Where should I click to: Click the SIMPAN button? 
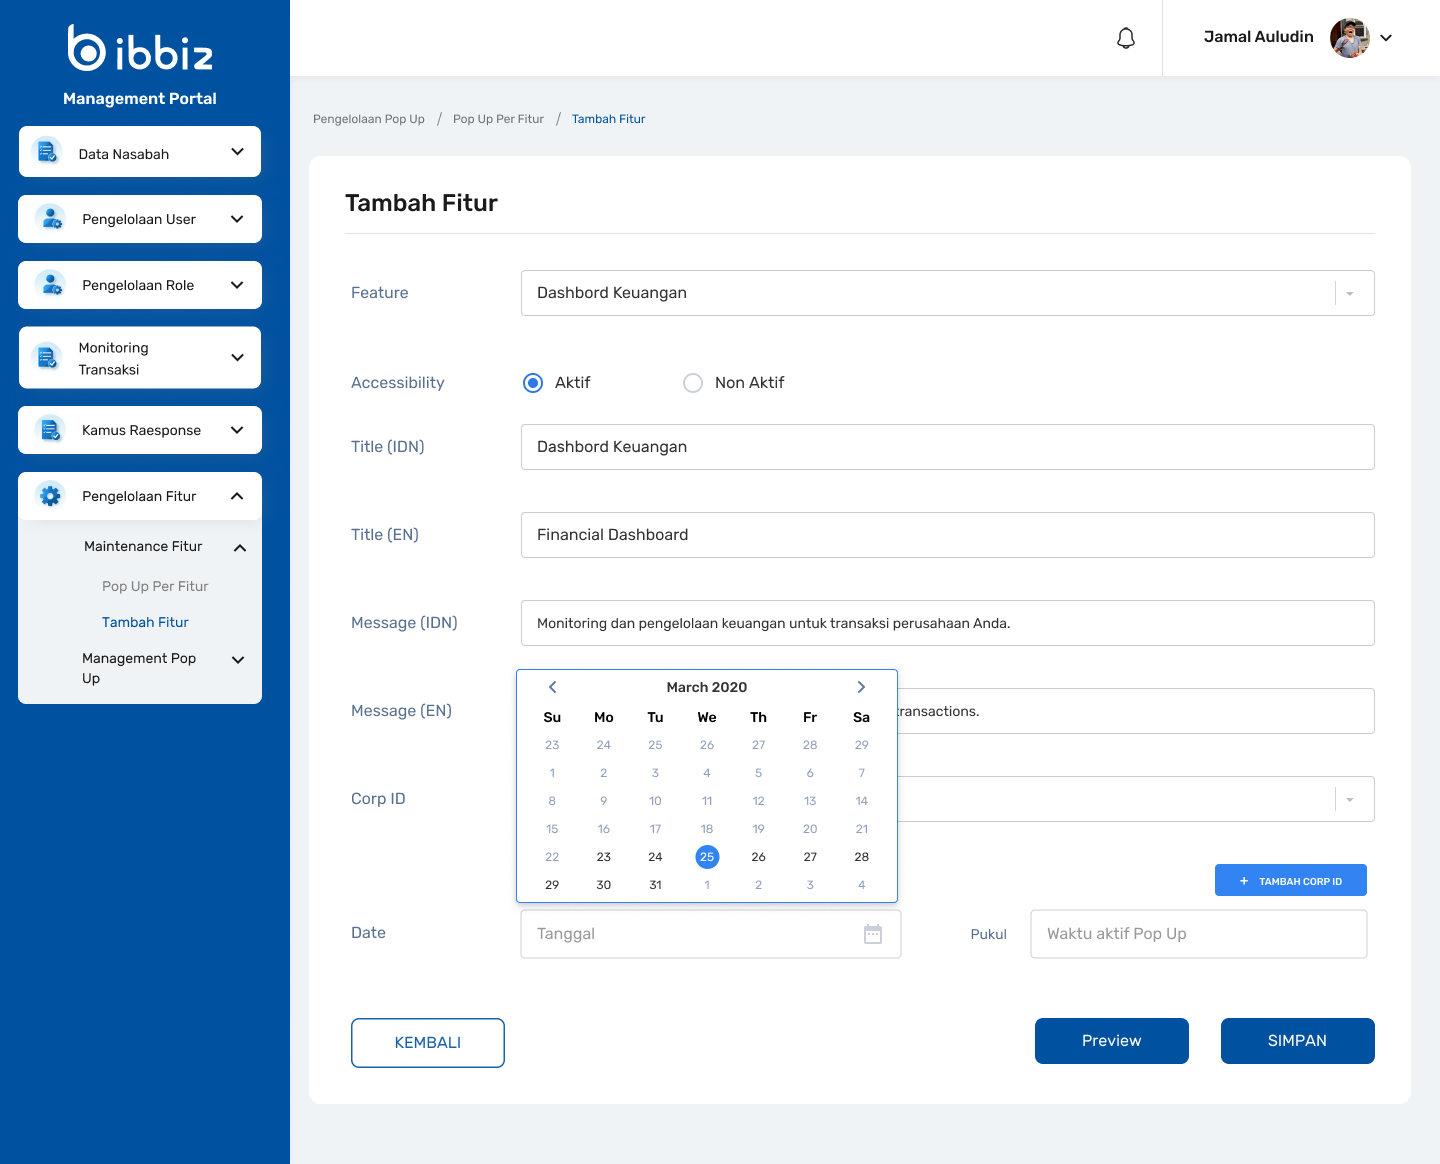[x=1297, y=1041]
